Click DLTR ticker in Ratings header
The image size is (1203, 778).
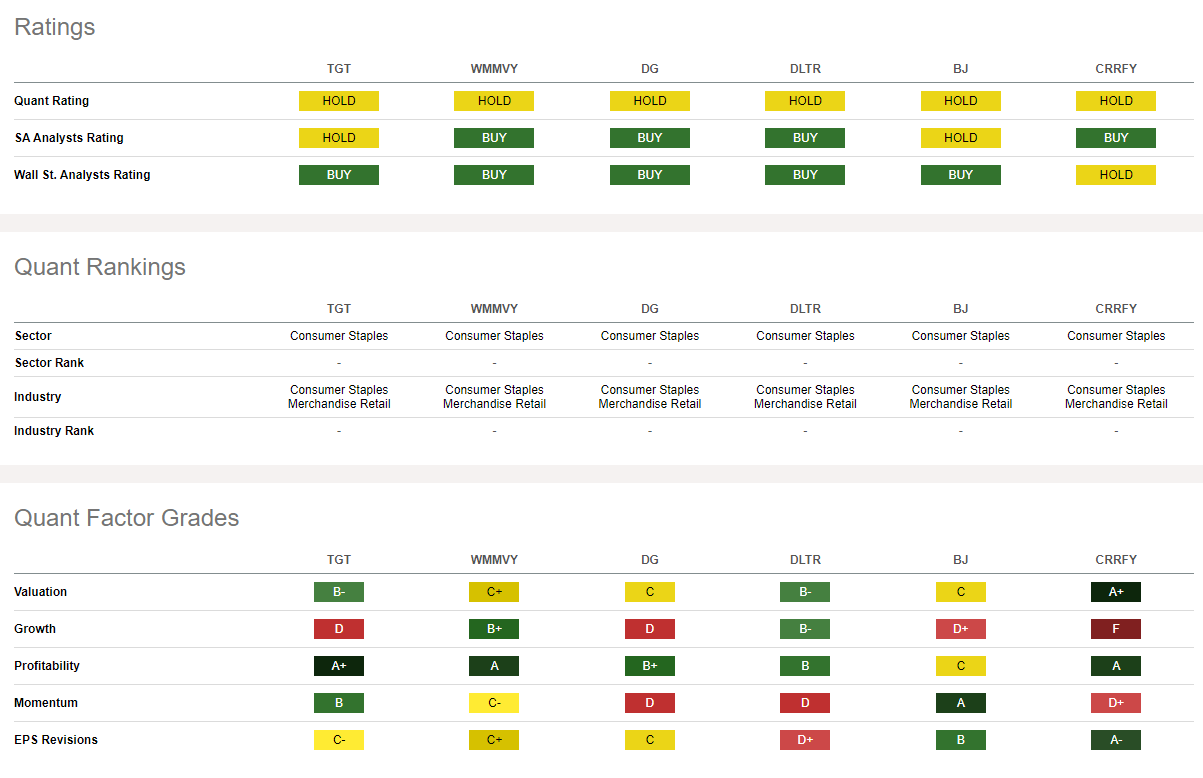805,69
